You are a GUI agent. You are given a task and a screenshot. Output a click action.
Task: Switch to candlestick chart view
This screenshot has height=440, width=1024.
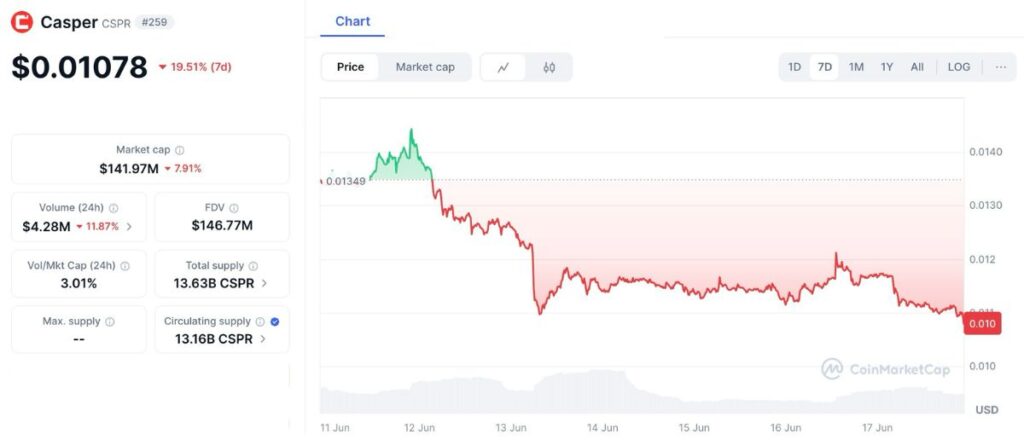tap(549, 67)
